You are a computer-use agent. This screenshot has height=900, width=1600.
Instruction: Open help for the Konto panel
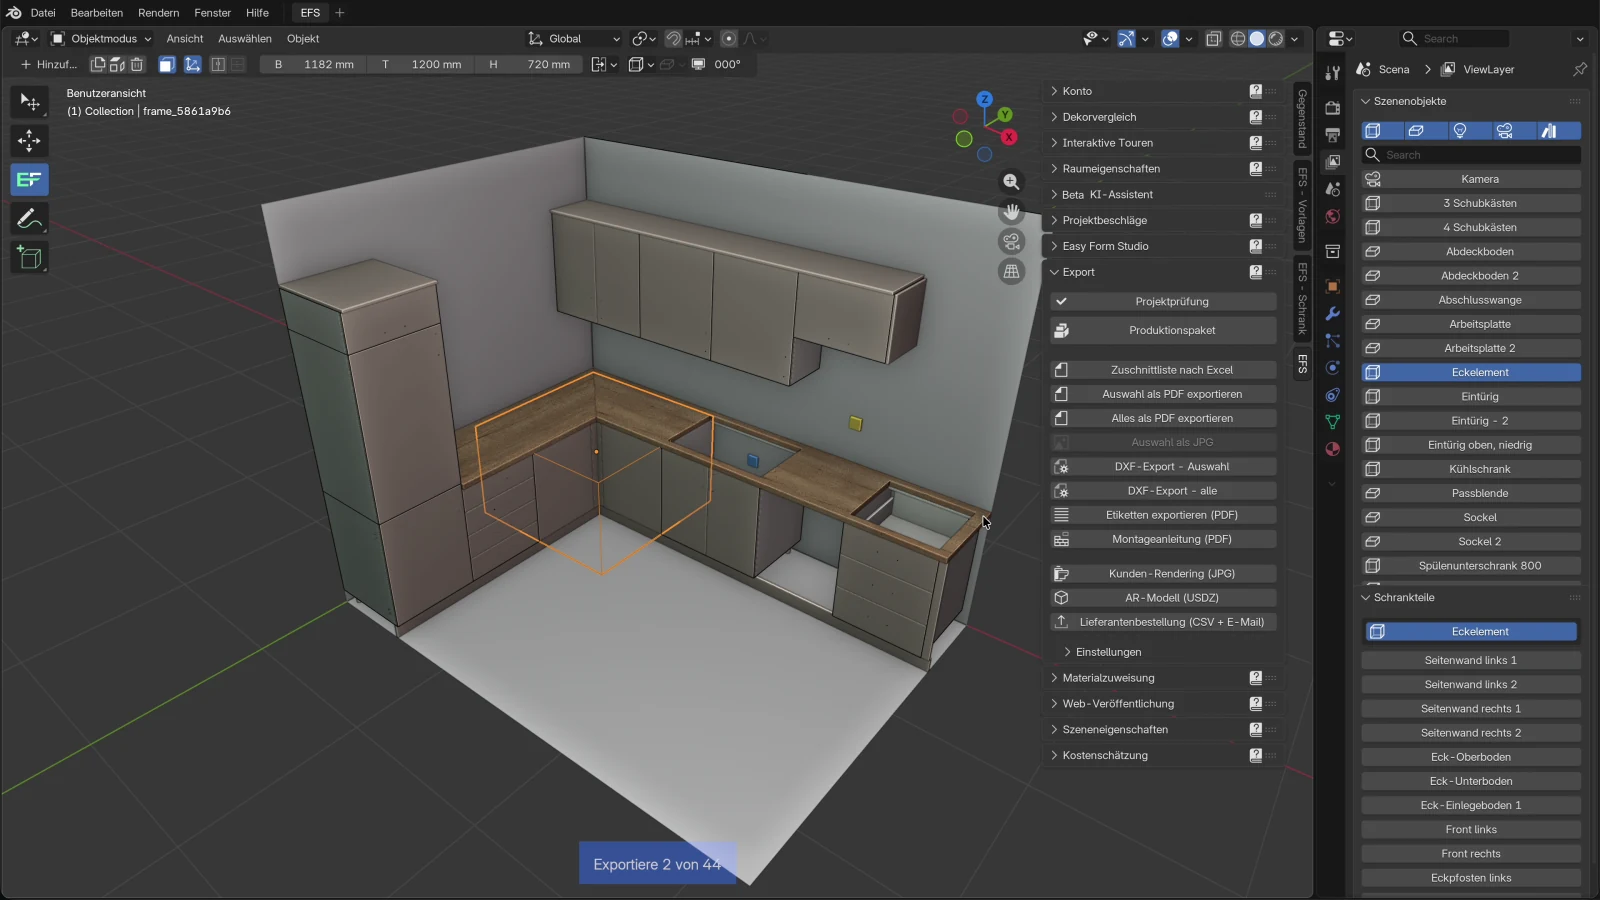click(x=1255, y=91)
